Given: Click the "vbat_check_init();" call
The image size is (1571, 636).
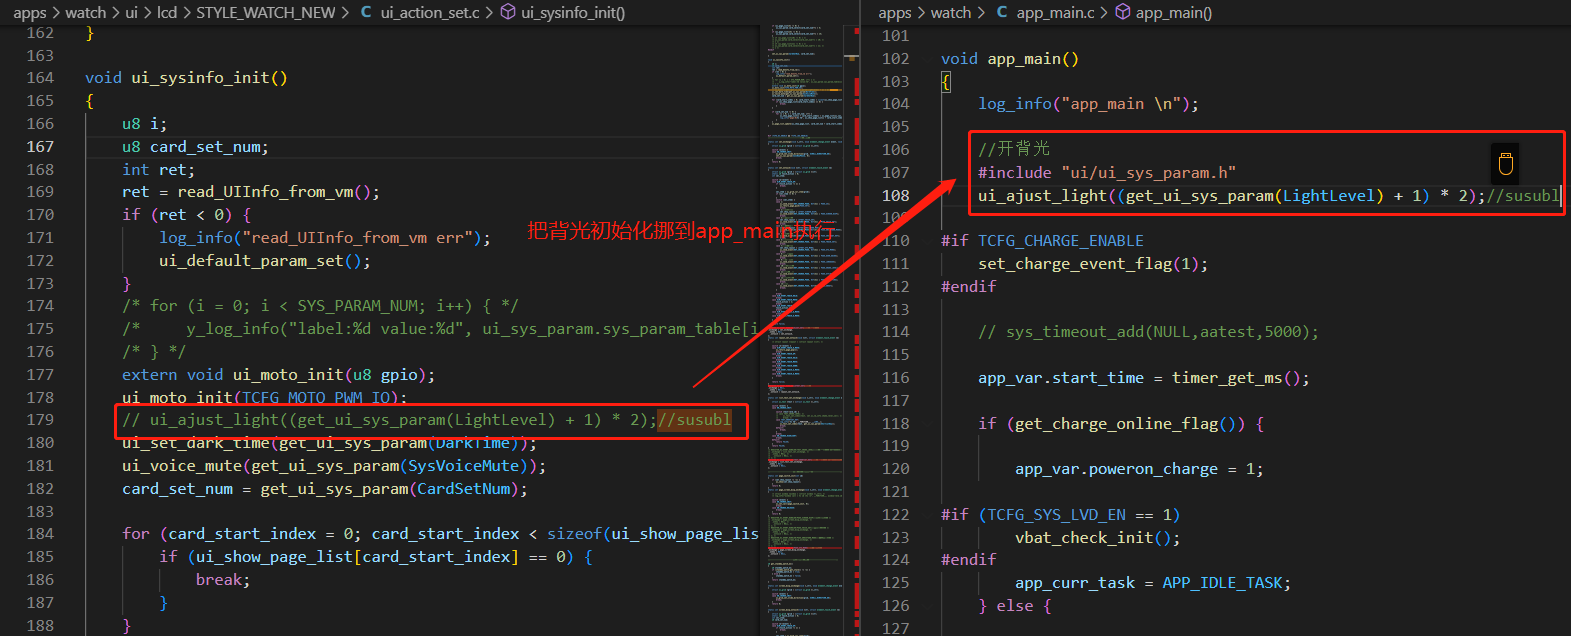Looking at the screenshot, I should point(1098,538).
